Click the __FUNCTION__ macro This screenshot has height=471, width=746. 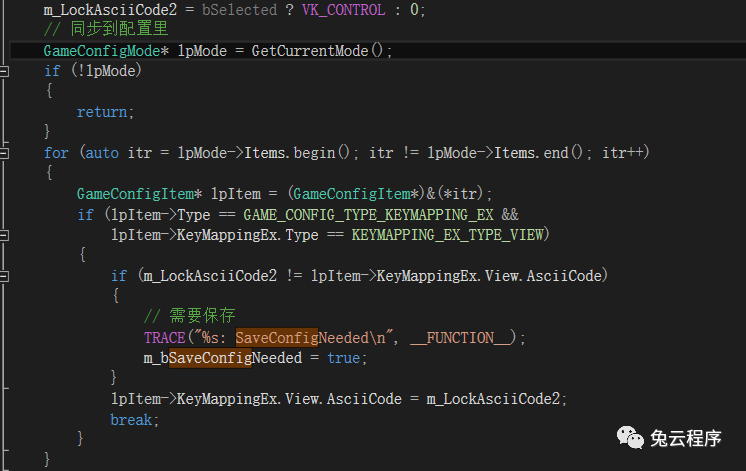pos(460,337)
